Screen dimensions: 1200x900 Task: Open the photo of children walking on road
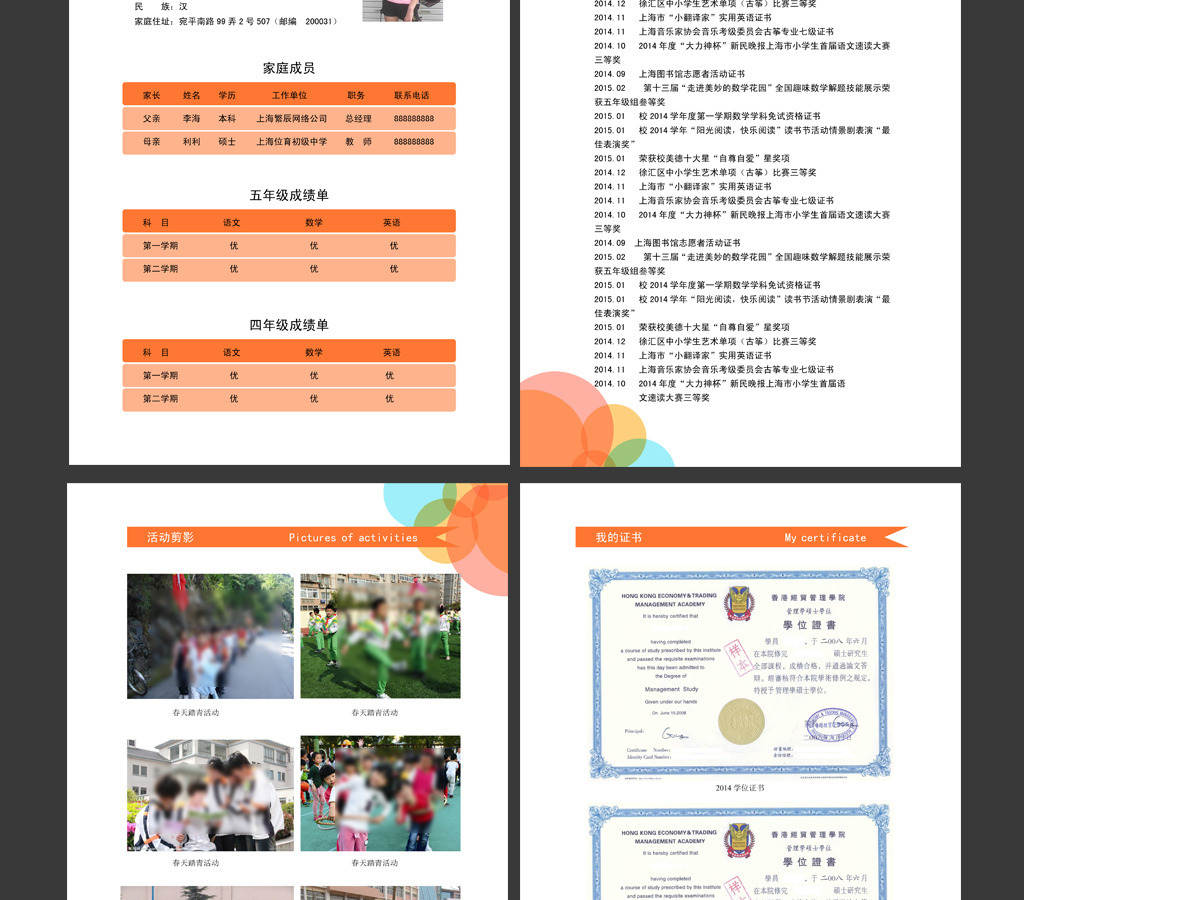210,636
